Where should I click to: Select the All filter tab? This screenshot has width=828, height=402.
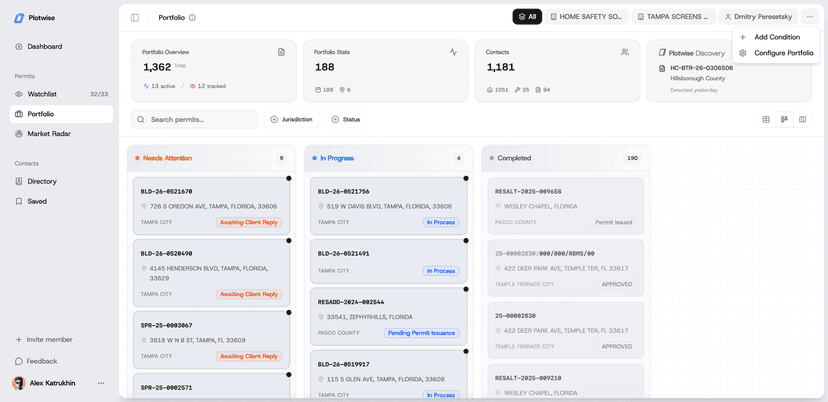(527, 17)
